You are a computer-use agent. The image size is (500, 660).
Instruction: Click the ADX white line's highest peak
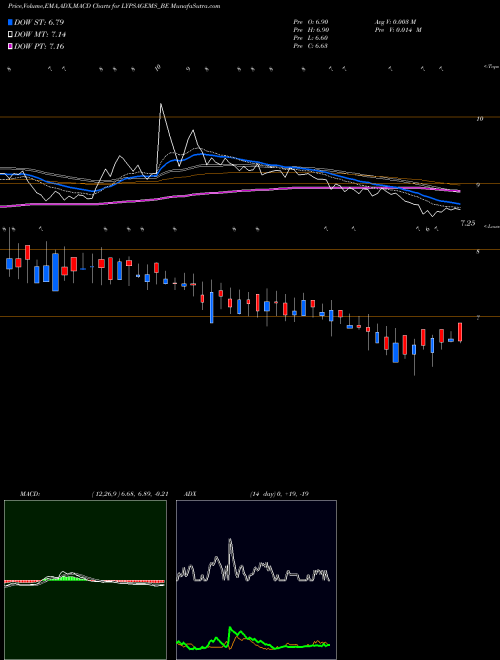pyautogui.click(x=230, y=541)
